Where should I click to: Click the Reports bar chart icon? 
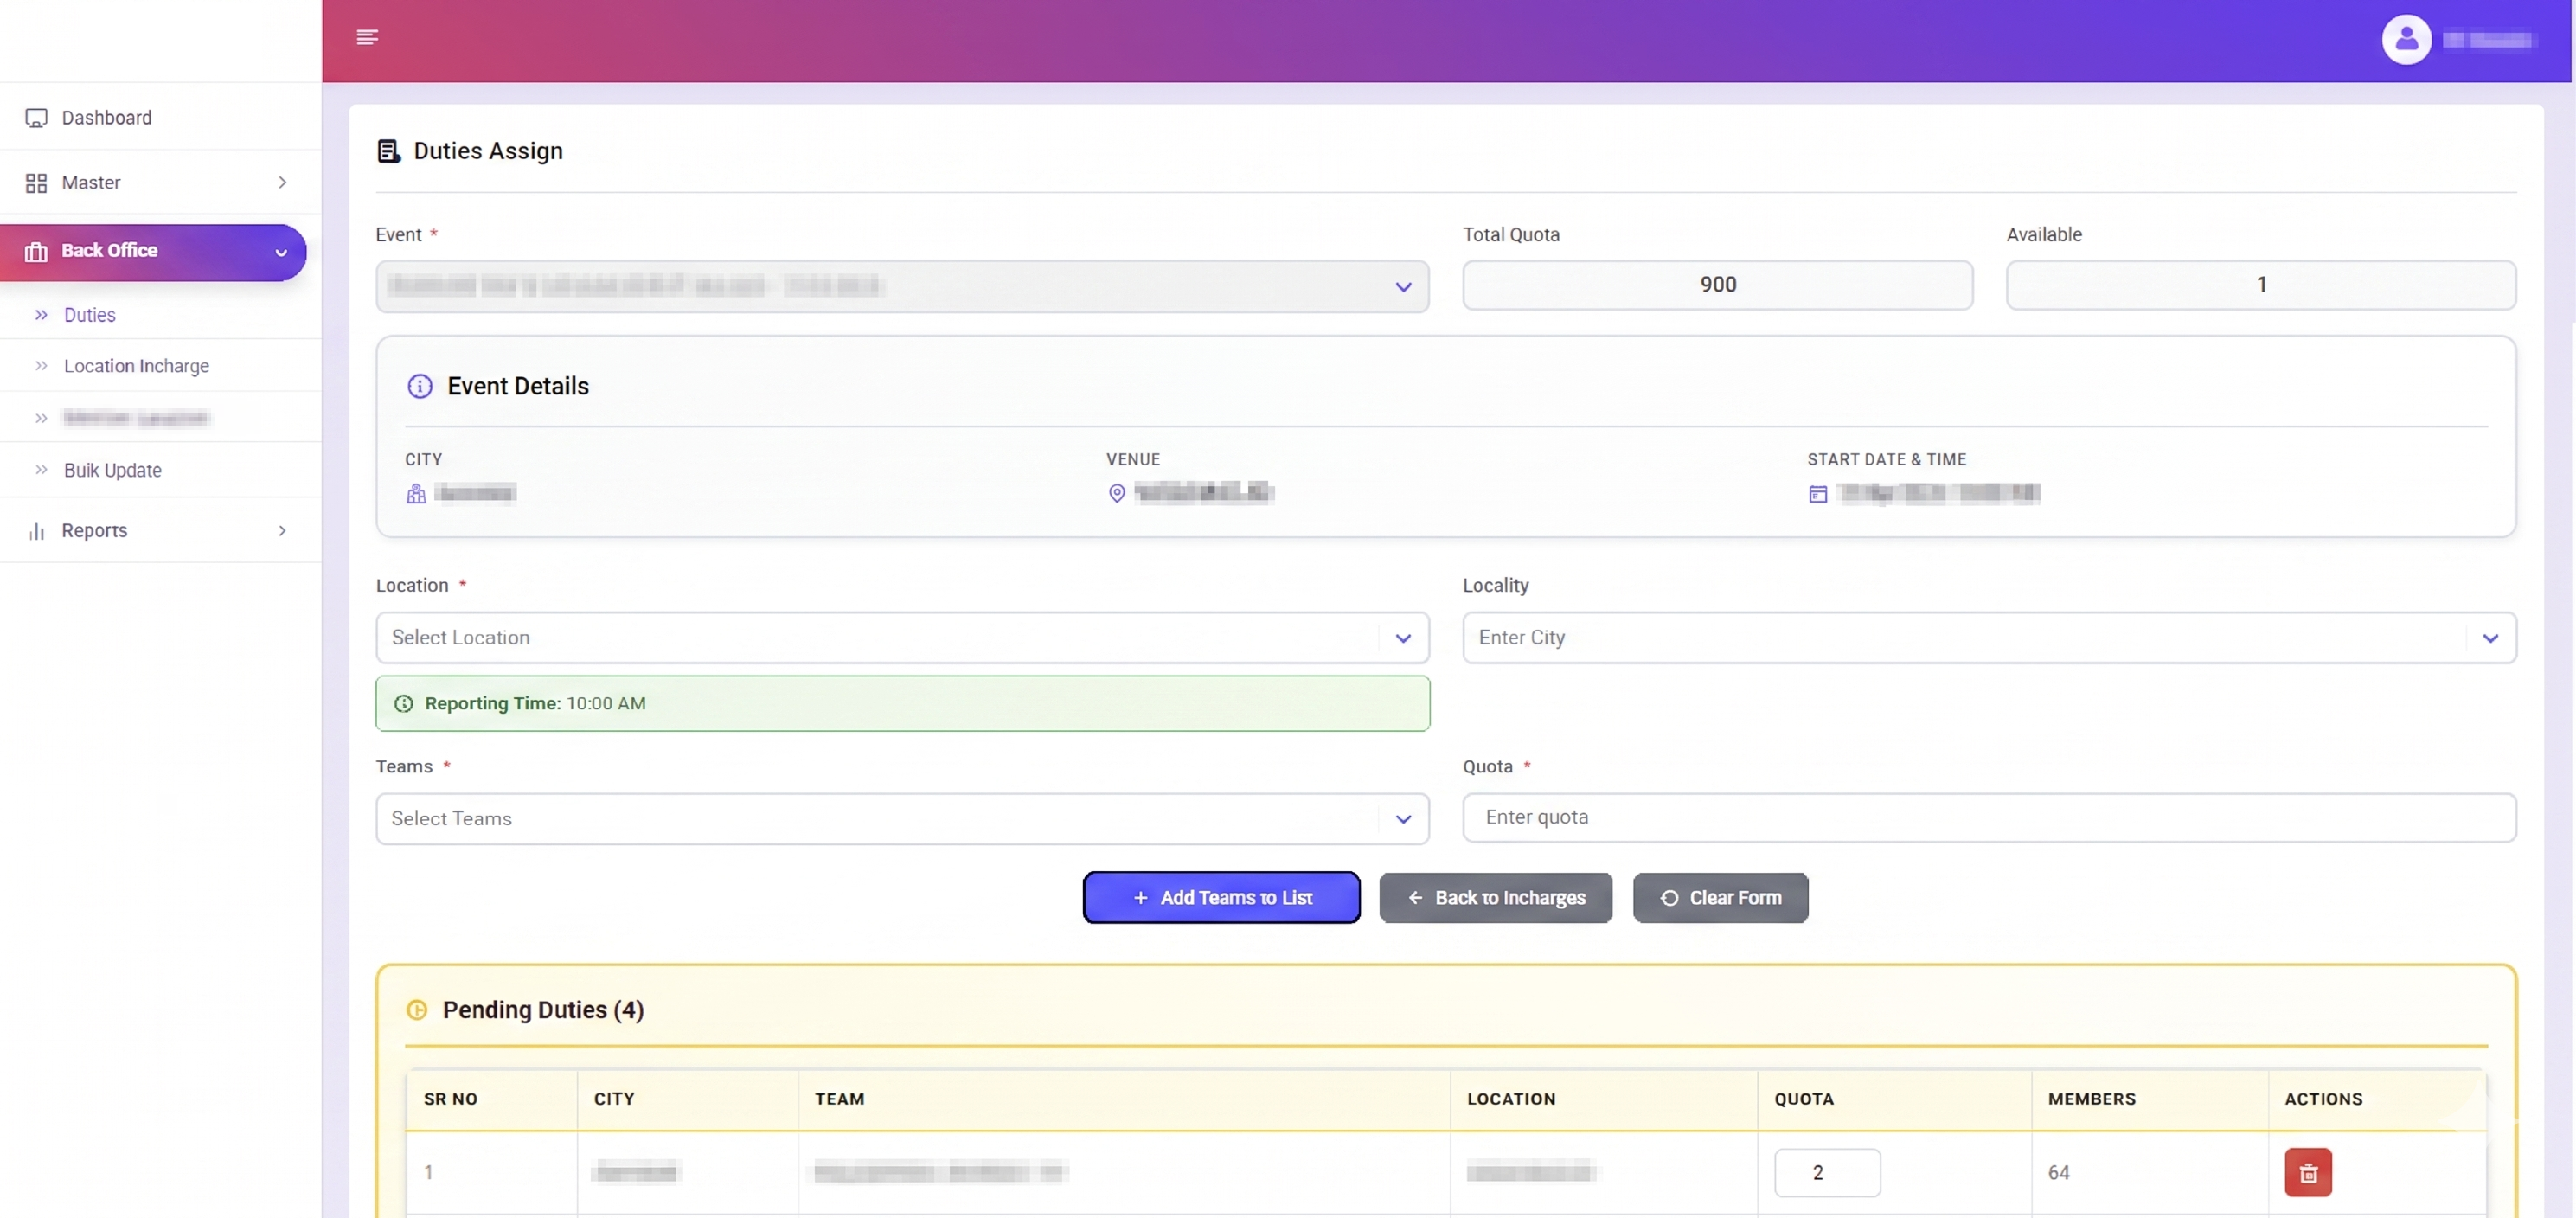(x=36, y=531)
